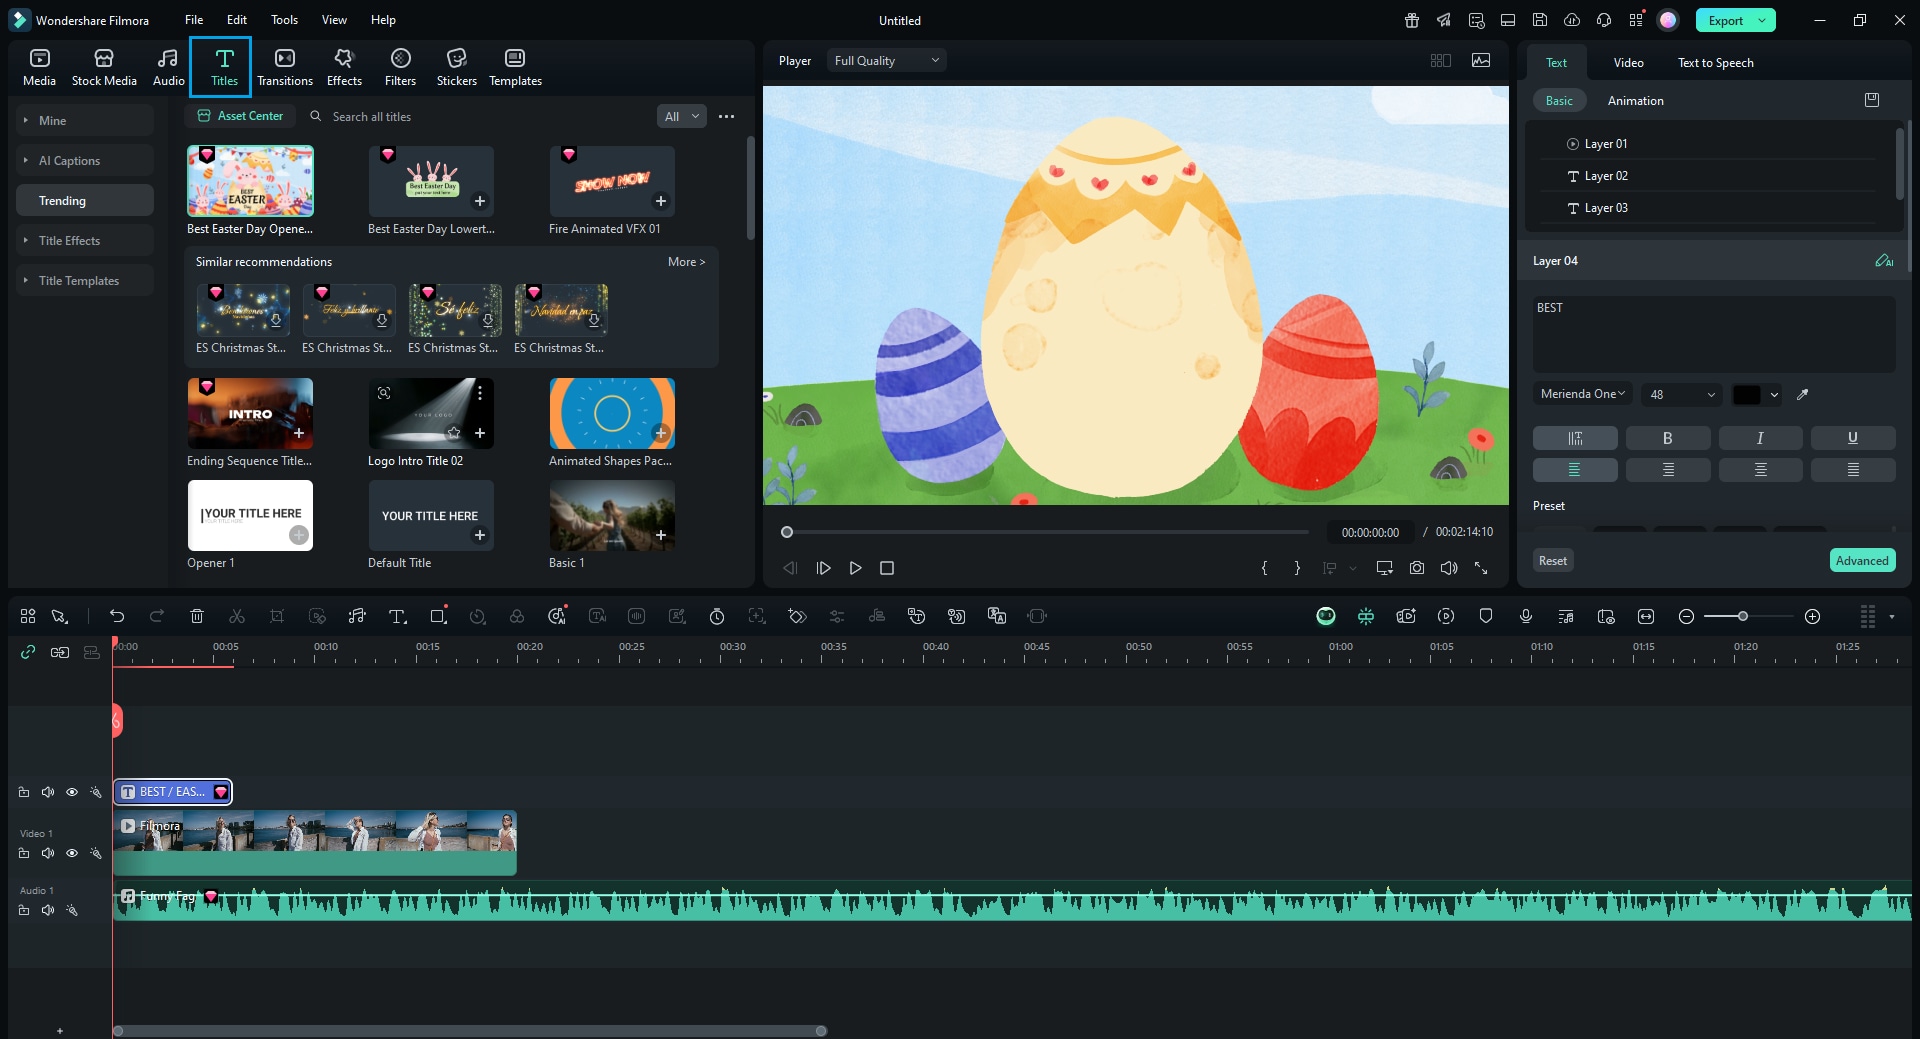Enter fullscreen preview with expand icon
1920x1039 pixels.
coord(1481,568)
